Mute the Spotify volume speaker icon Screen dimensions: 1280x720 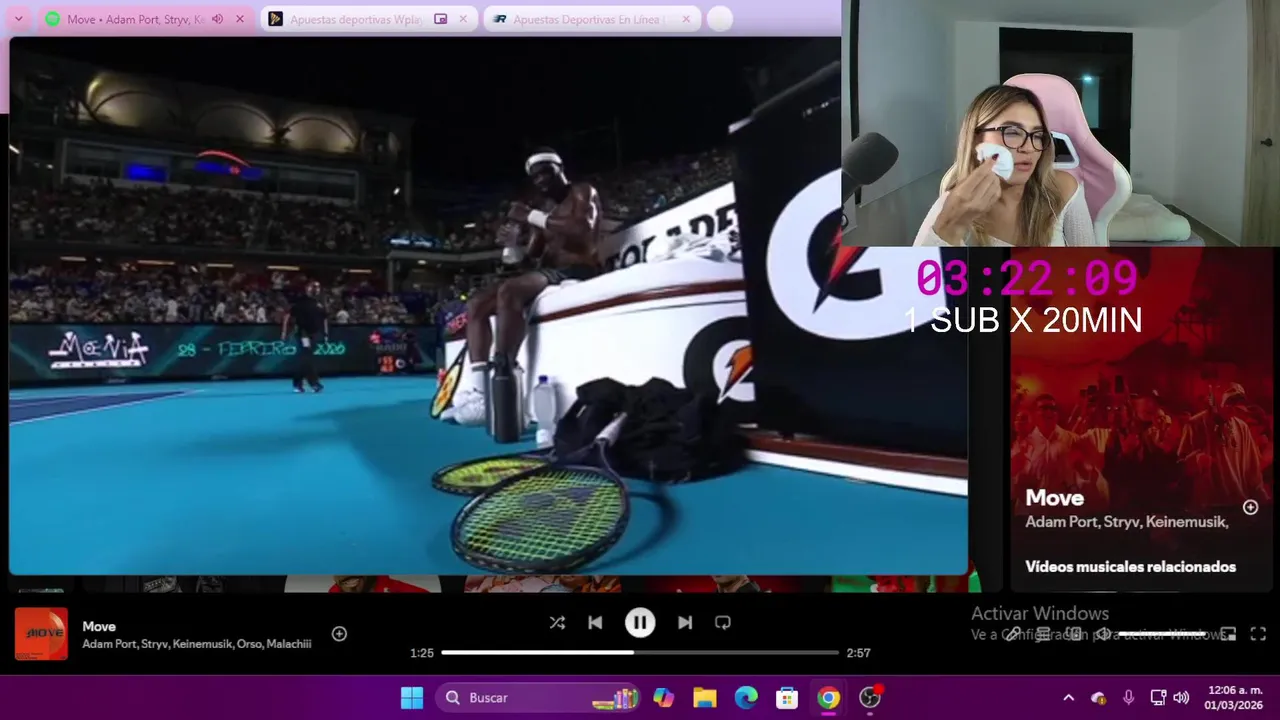(x=1103, y=634)
